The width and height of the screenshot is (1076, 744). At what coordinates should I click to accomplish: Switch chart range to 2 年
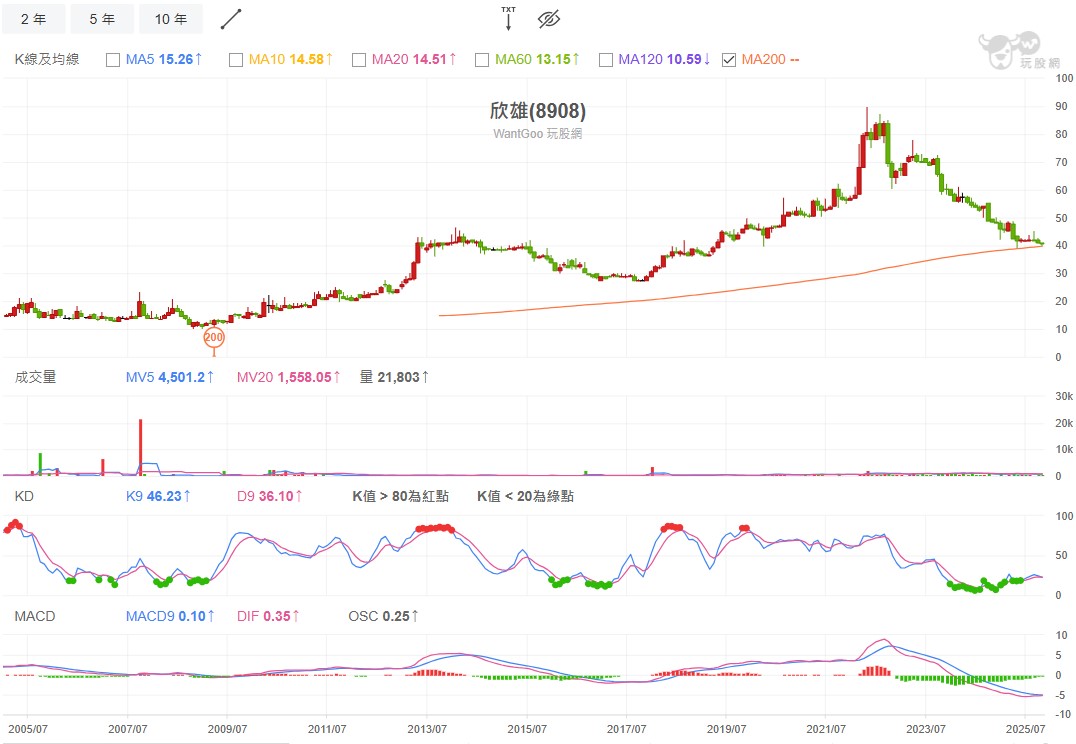pyautogui.click(x=33, y=19)
